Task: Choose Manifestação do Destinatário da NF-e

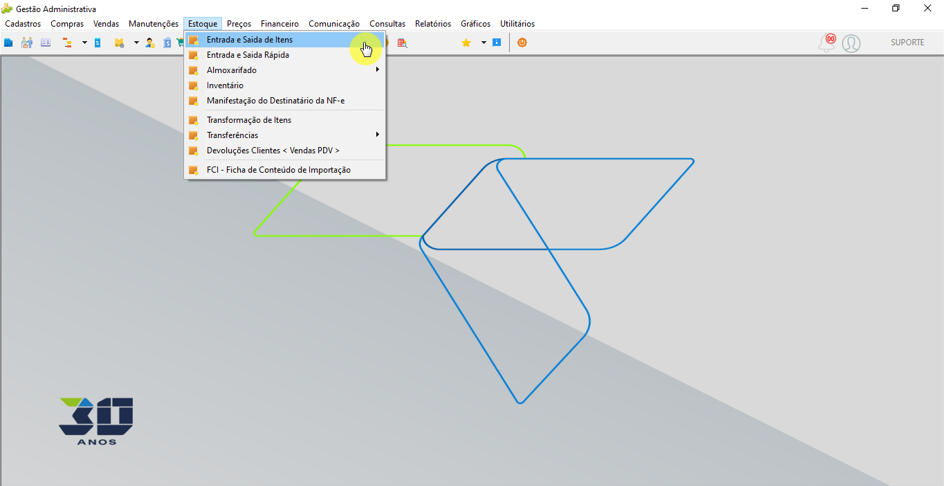Action: [285, 101]
